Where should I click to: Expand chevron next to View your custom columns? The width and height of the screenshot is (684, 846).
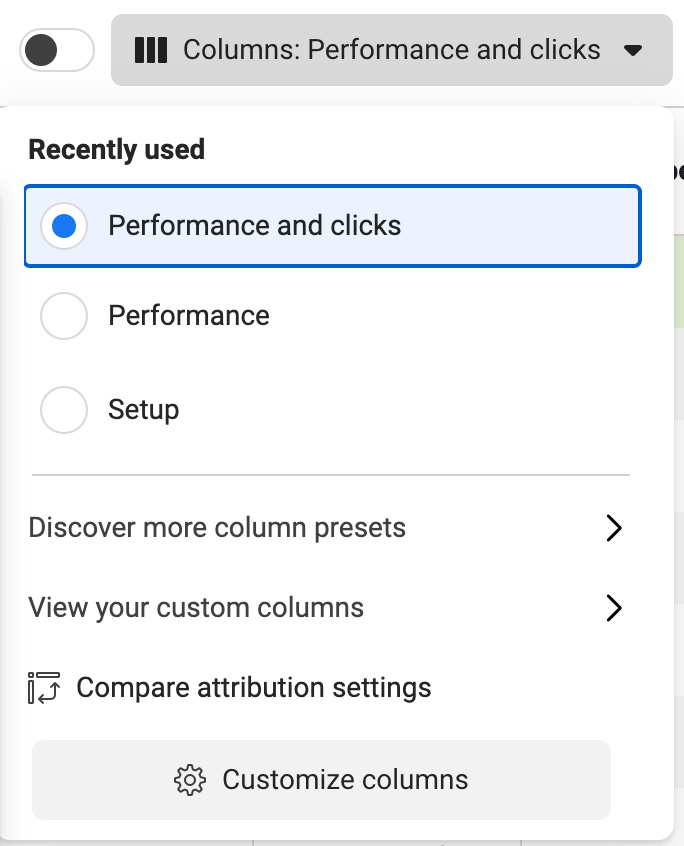coord(614,608)
